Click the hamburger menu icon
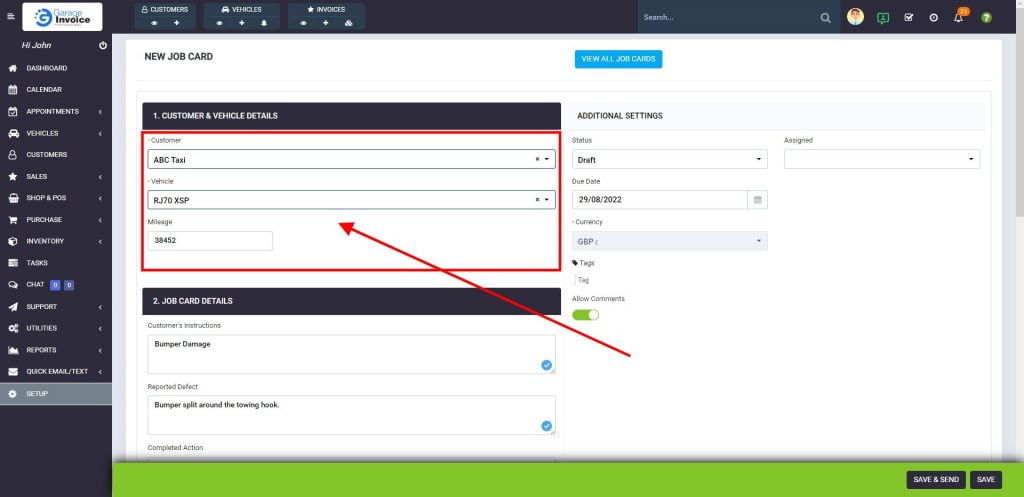The image size is (1024, 497). 11,17
